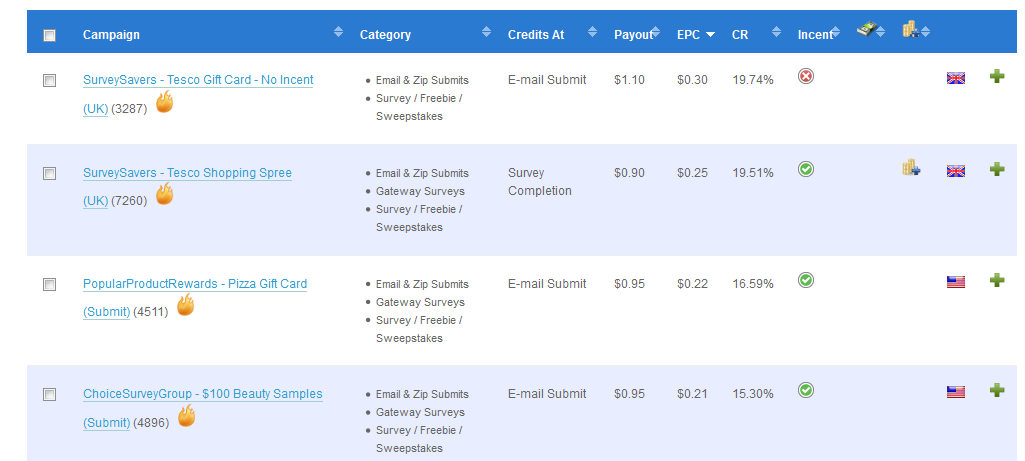The width and height of the screenshot is (1025, 461).
Task: Click the Payout column header
Action: pyautogui.click(x=633, y=35)
